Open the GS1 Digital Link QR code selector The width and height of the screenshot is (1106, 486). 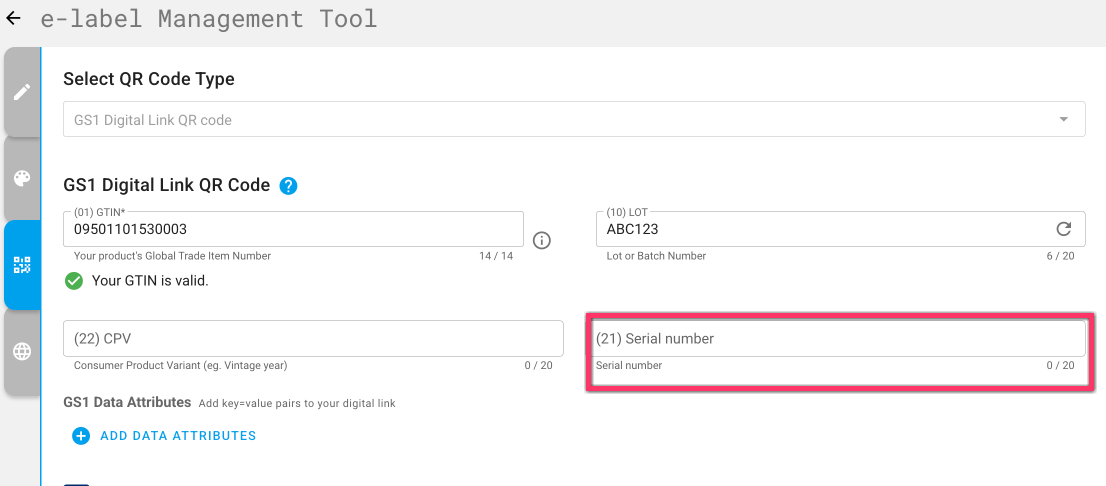pos(574,120)
